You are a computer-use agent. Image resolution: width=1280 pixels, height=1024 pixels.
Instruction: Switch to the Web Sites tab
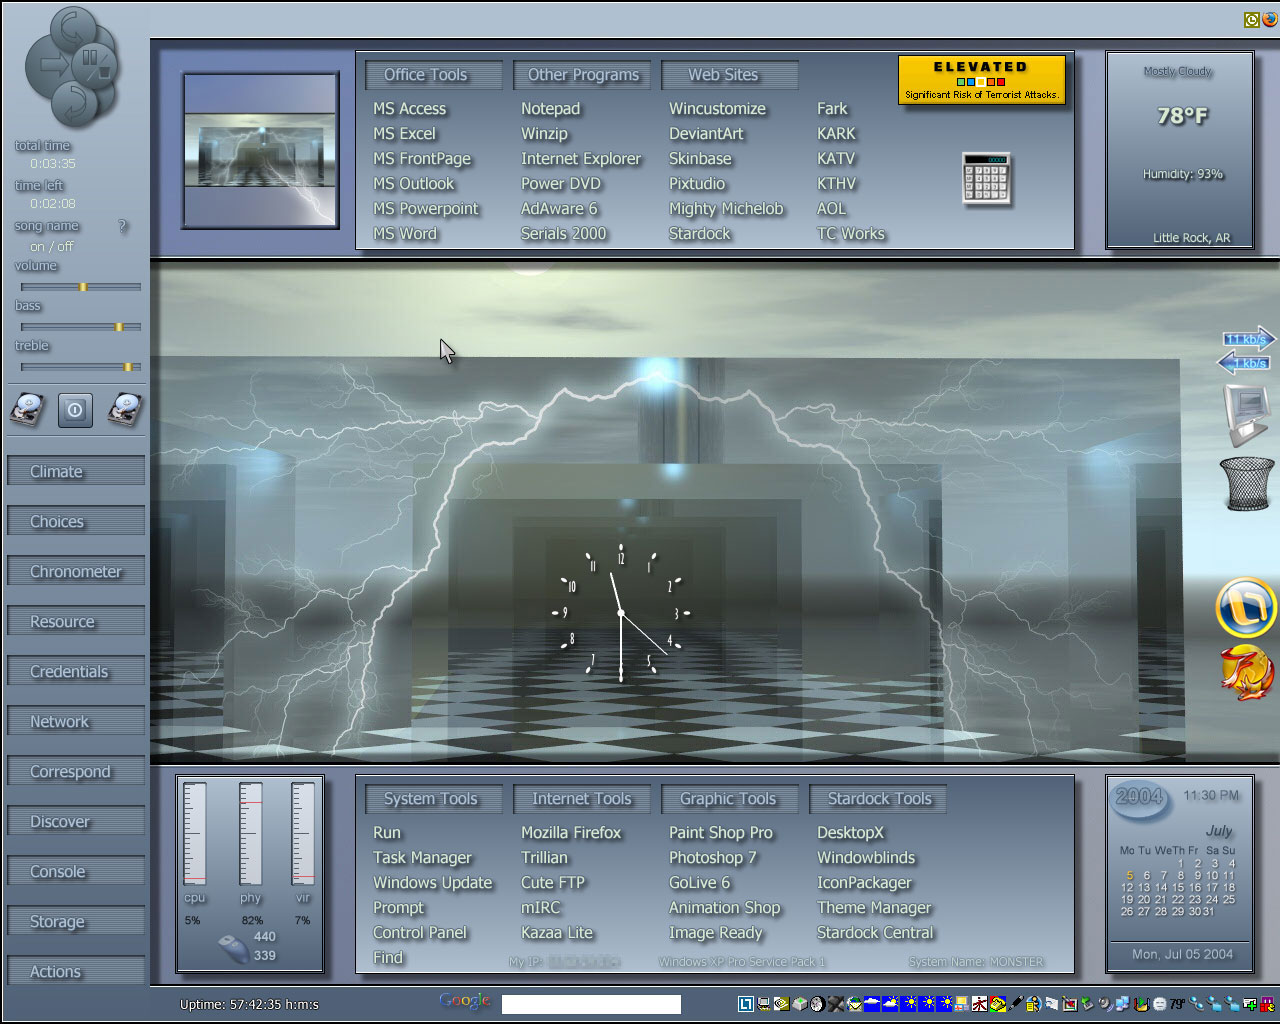730,75
